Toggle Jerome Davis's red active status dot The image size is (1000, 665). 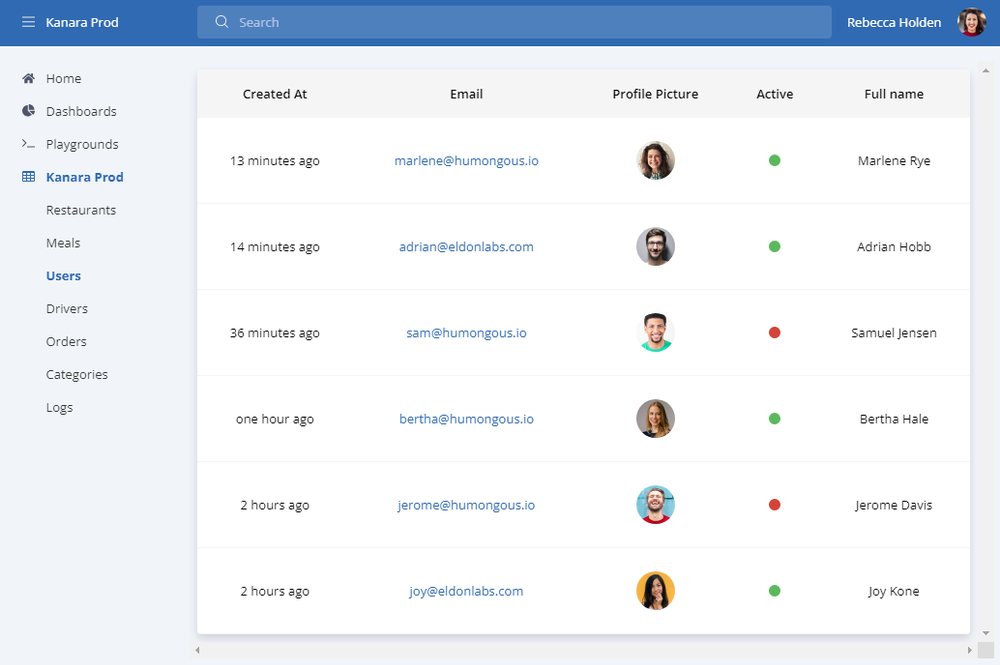tap(774, 505)
